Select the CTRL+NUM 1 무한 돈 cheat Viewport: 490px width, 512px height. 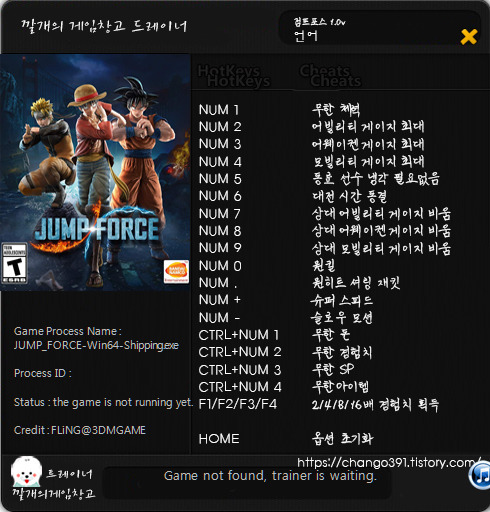tap(331, 335)
